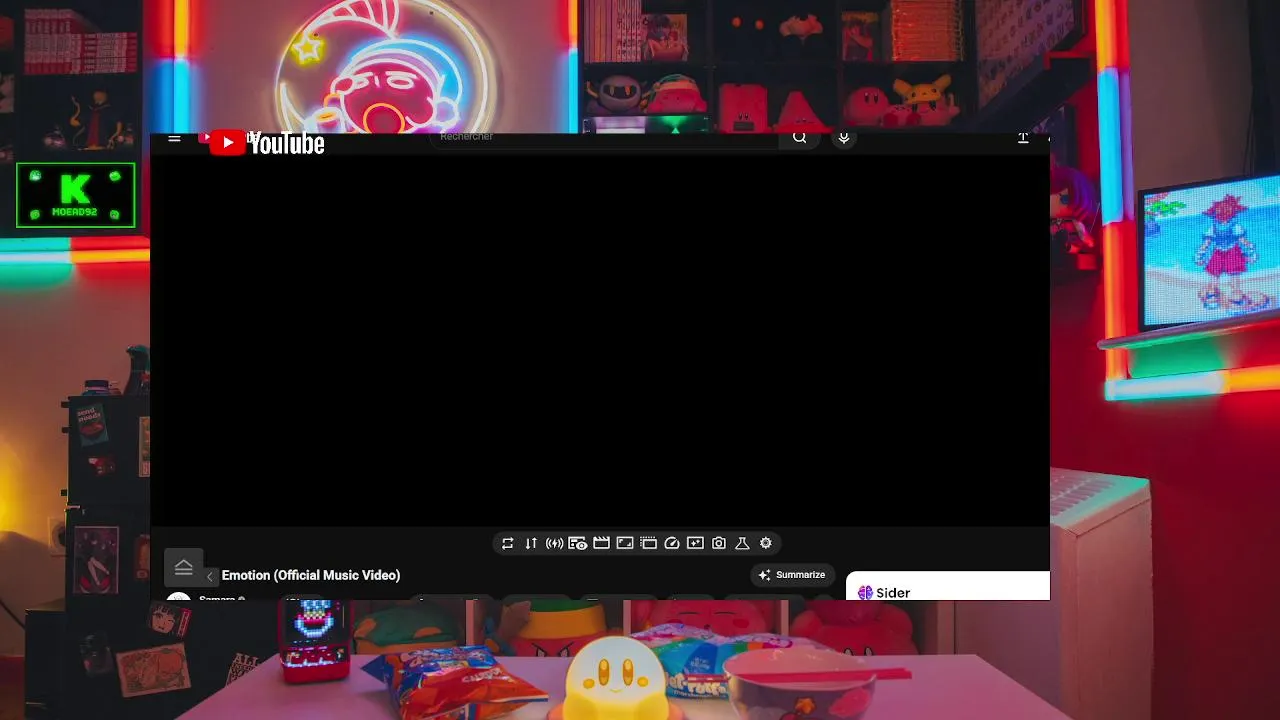
Task: Collapse using the left chevron beside title
Action: coord(210,576)
